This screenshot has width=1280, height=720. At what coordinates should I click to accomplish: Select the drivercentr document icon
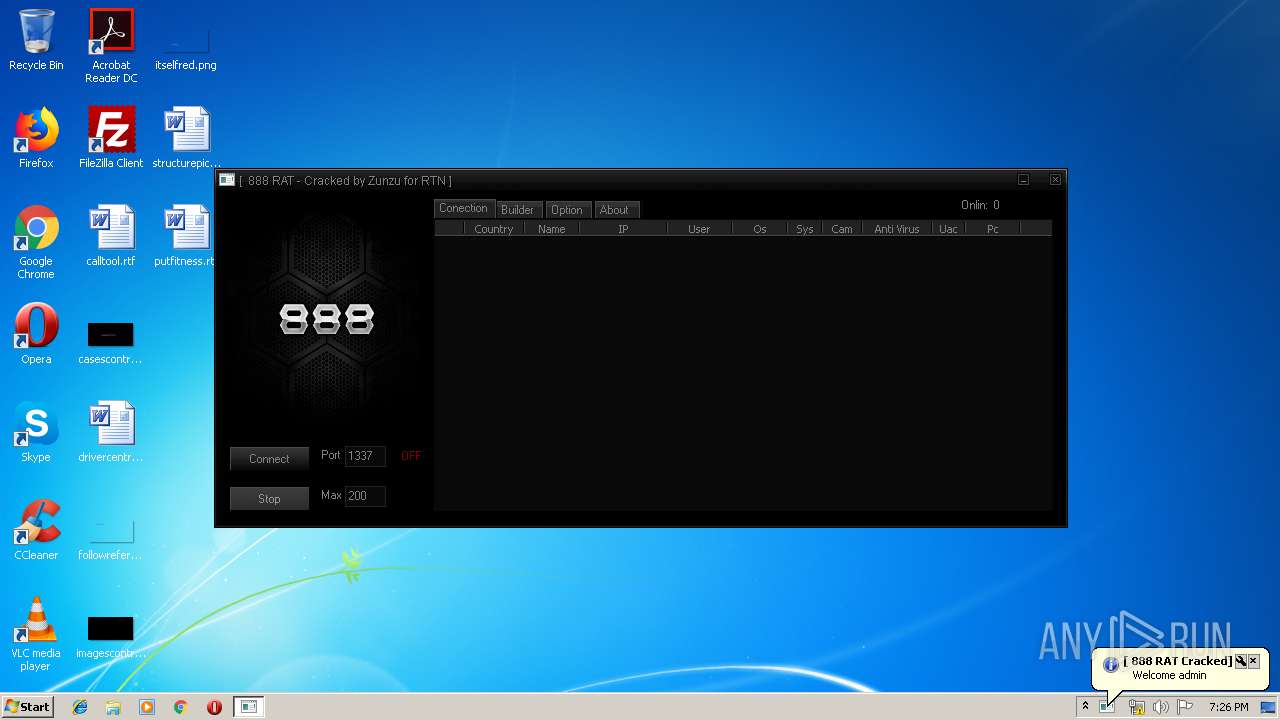pos(111,432)
